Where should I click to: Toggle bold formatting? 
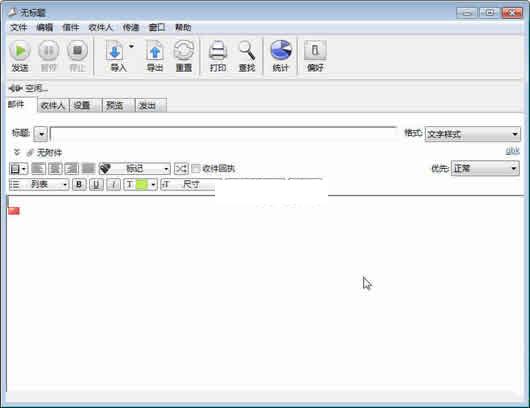click(x=79, y=185)
